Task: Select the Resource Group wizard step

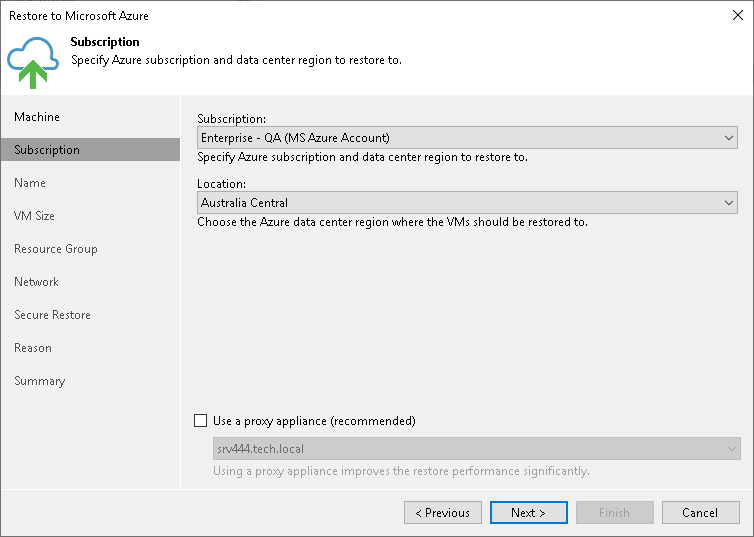Action: pyautogui.click(x=56, y=249)
